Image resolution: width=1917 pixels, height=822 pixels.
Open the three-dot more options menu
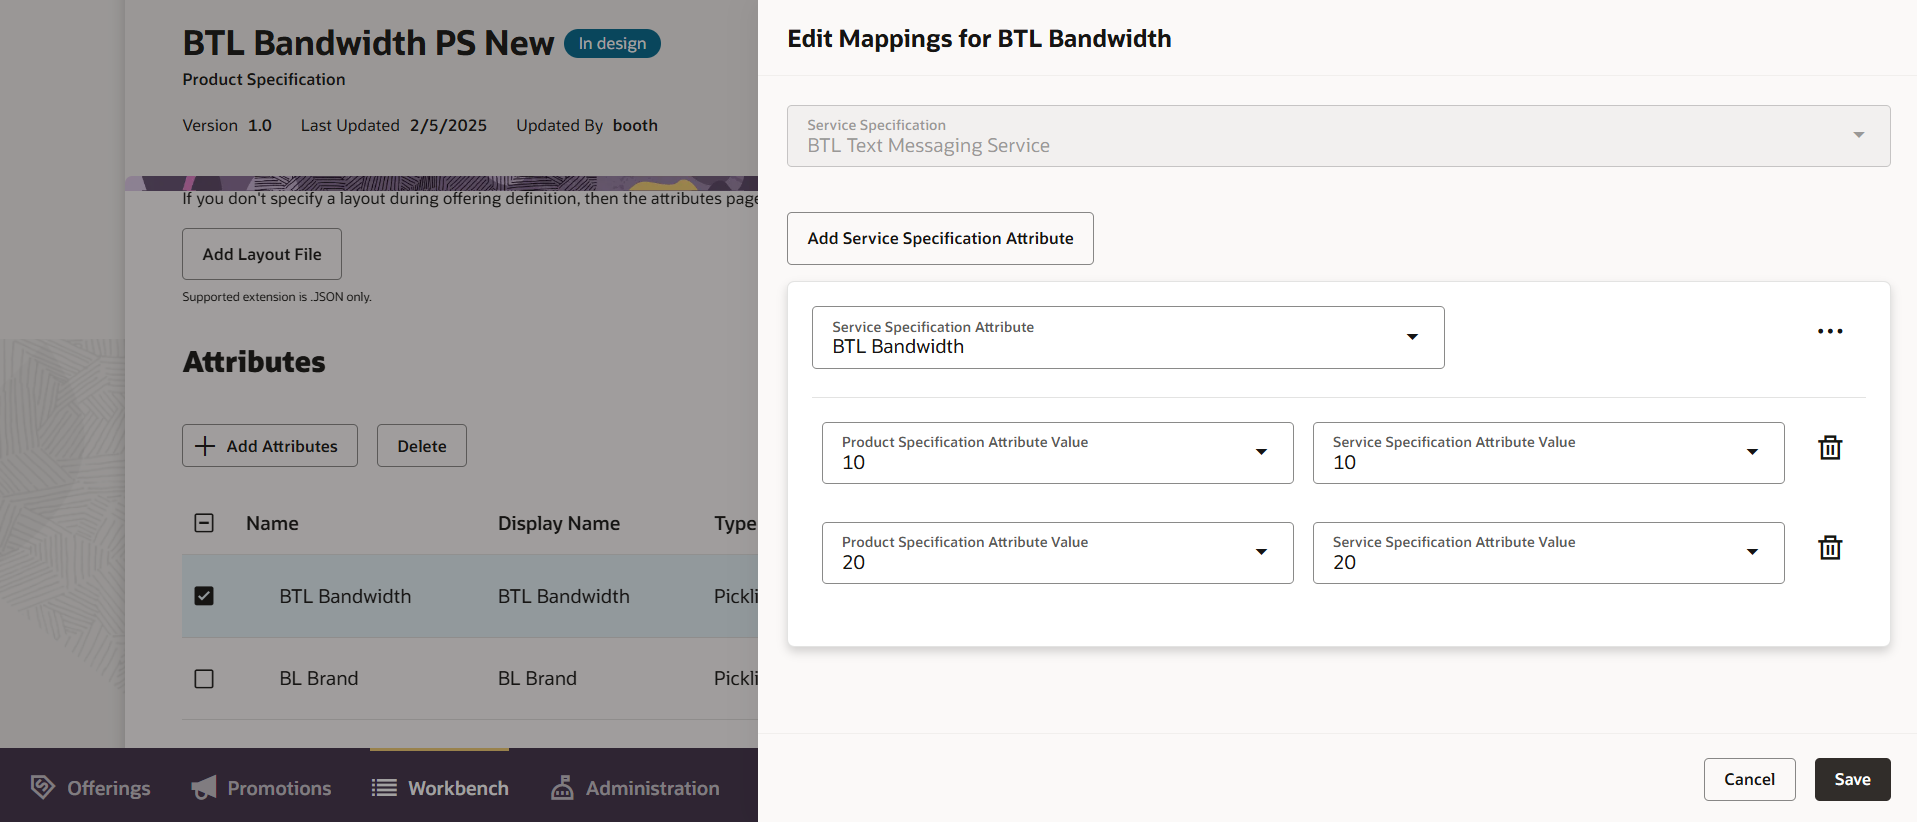tap(1830, 332)
